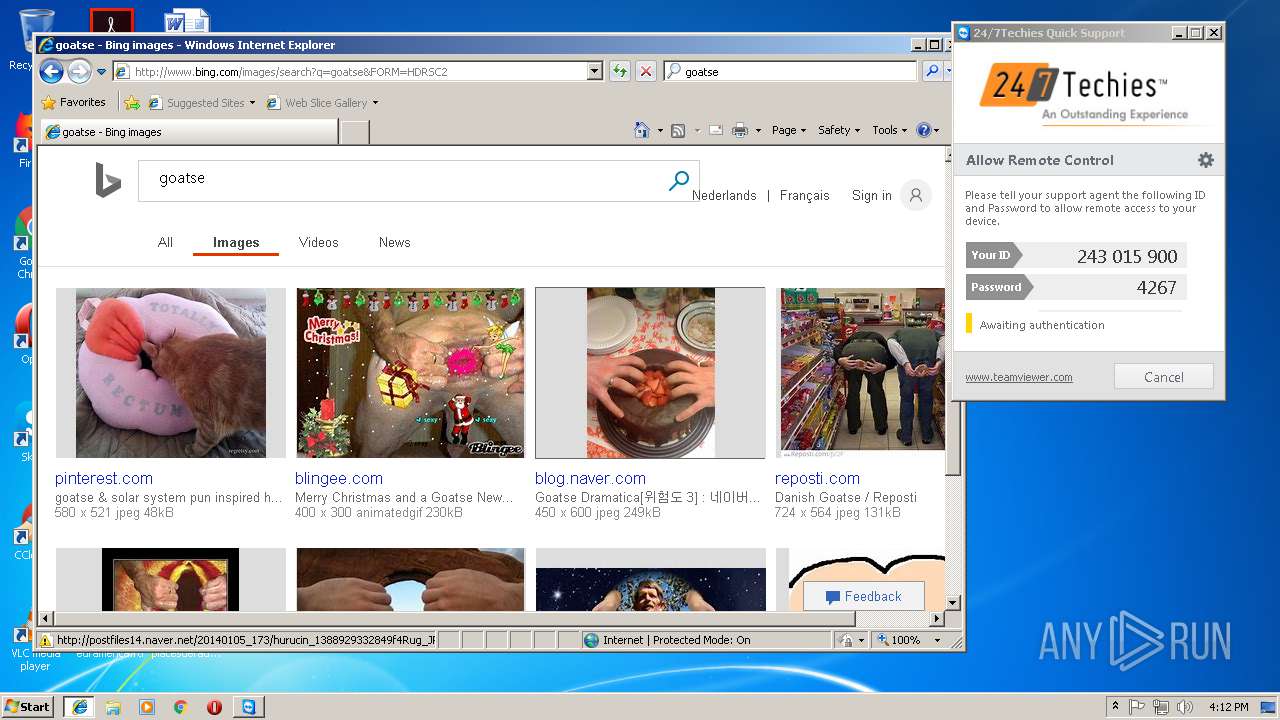This screenshot has height=720, width=1280.
Task: Open the Page menu
Action: (788, 130)
